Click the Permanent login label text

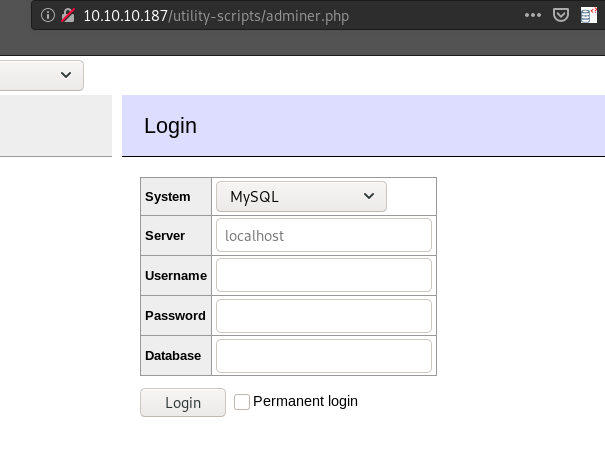(x=305, y=401)
